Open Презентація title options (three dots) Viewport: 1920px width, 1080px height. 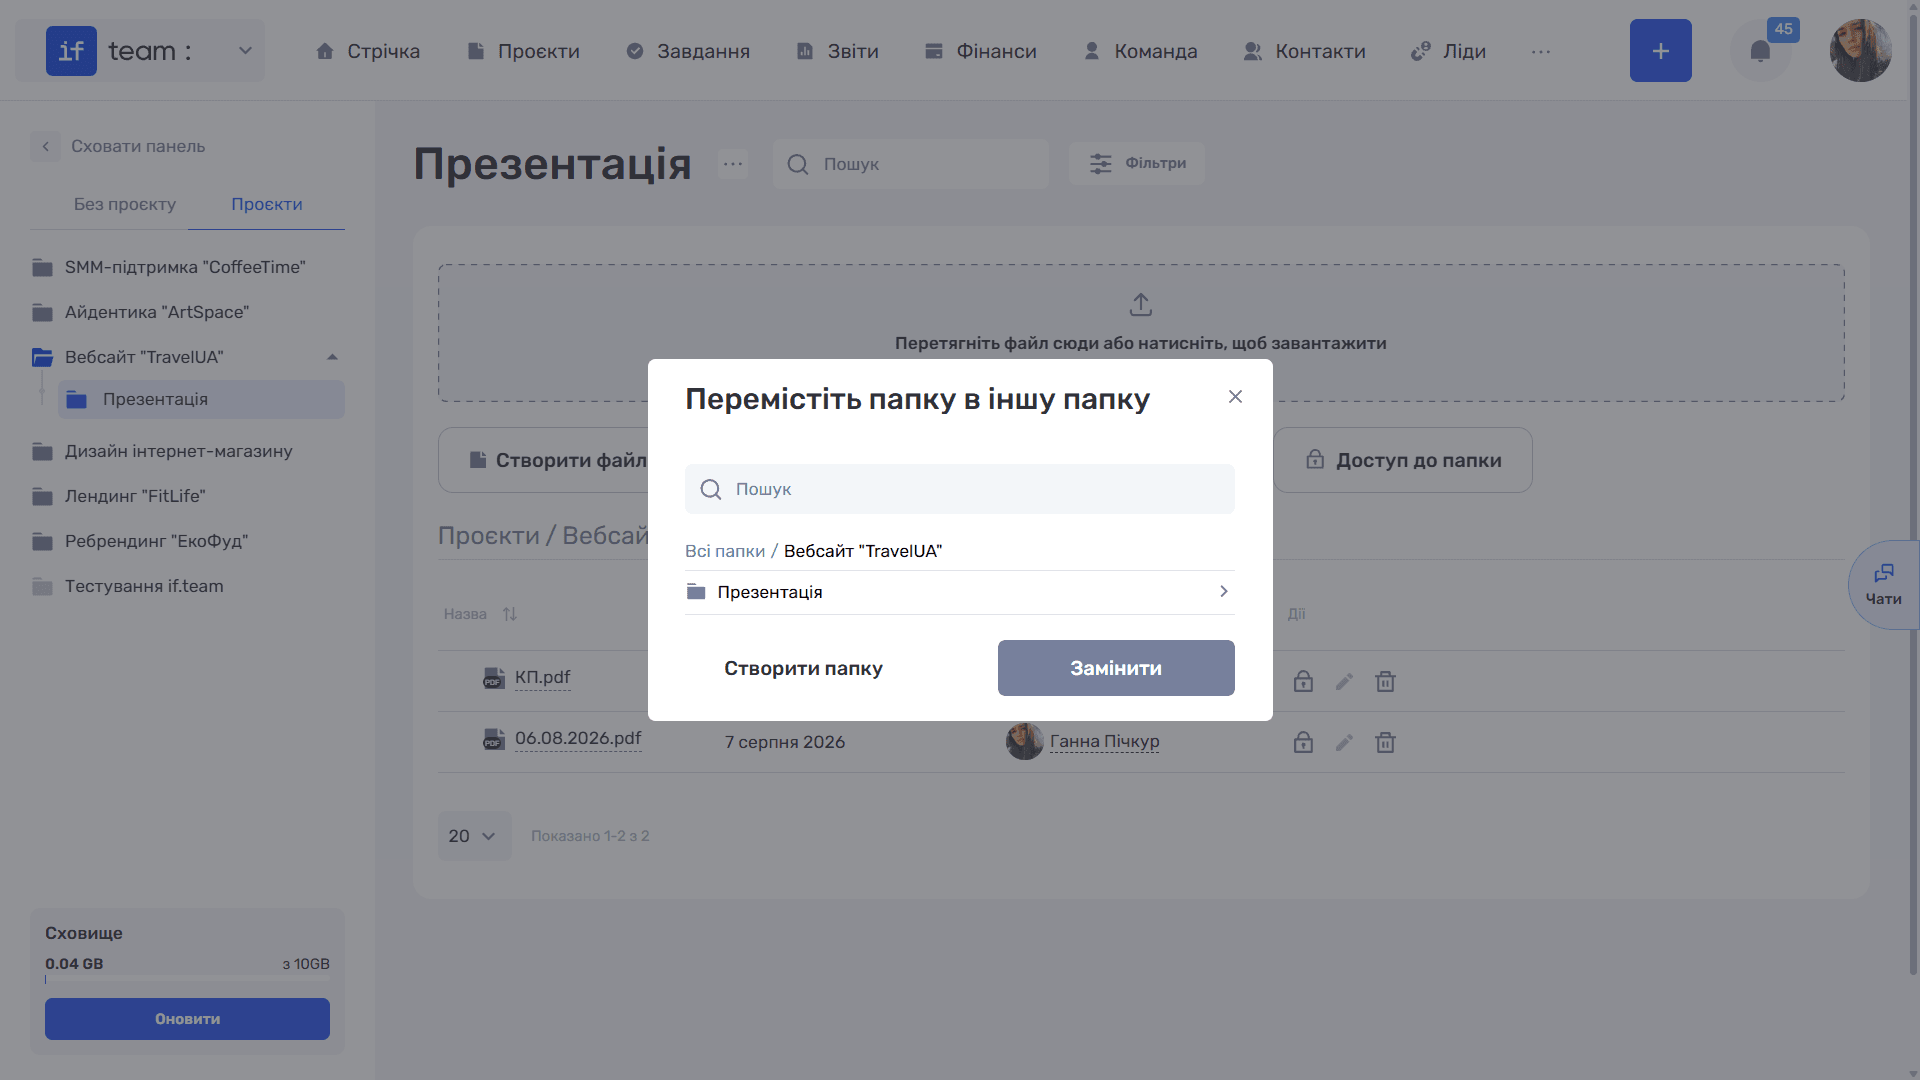[x=733, y=164]
